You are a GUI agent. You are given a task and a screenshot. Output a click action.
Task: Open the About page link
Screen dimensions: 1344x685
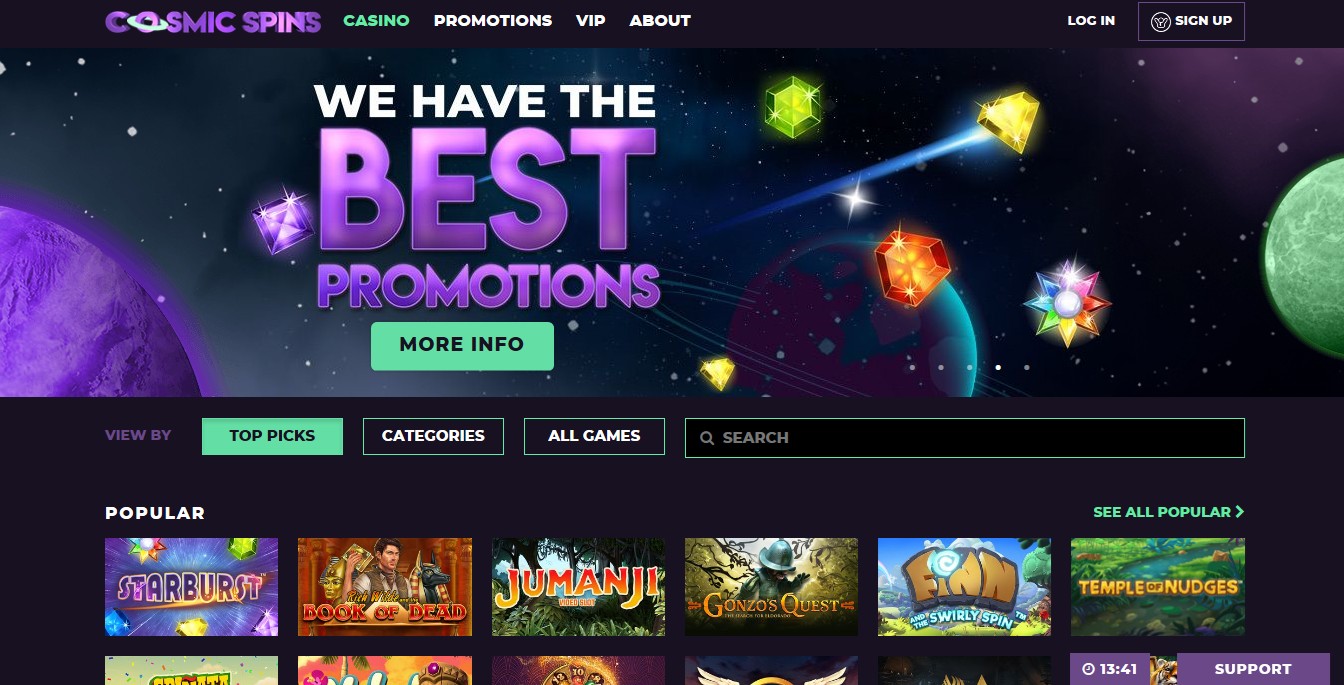[x=660, y=20]
